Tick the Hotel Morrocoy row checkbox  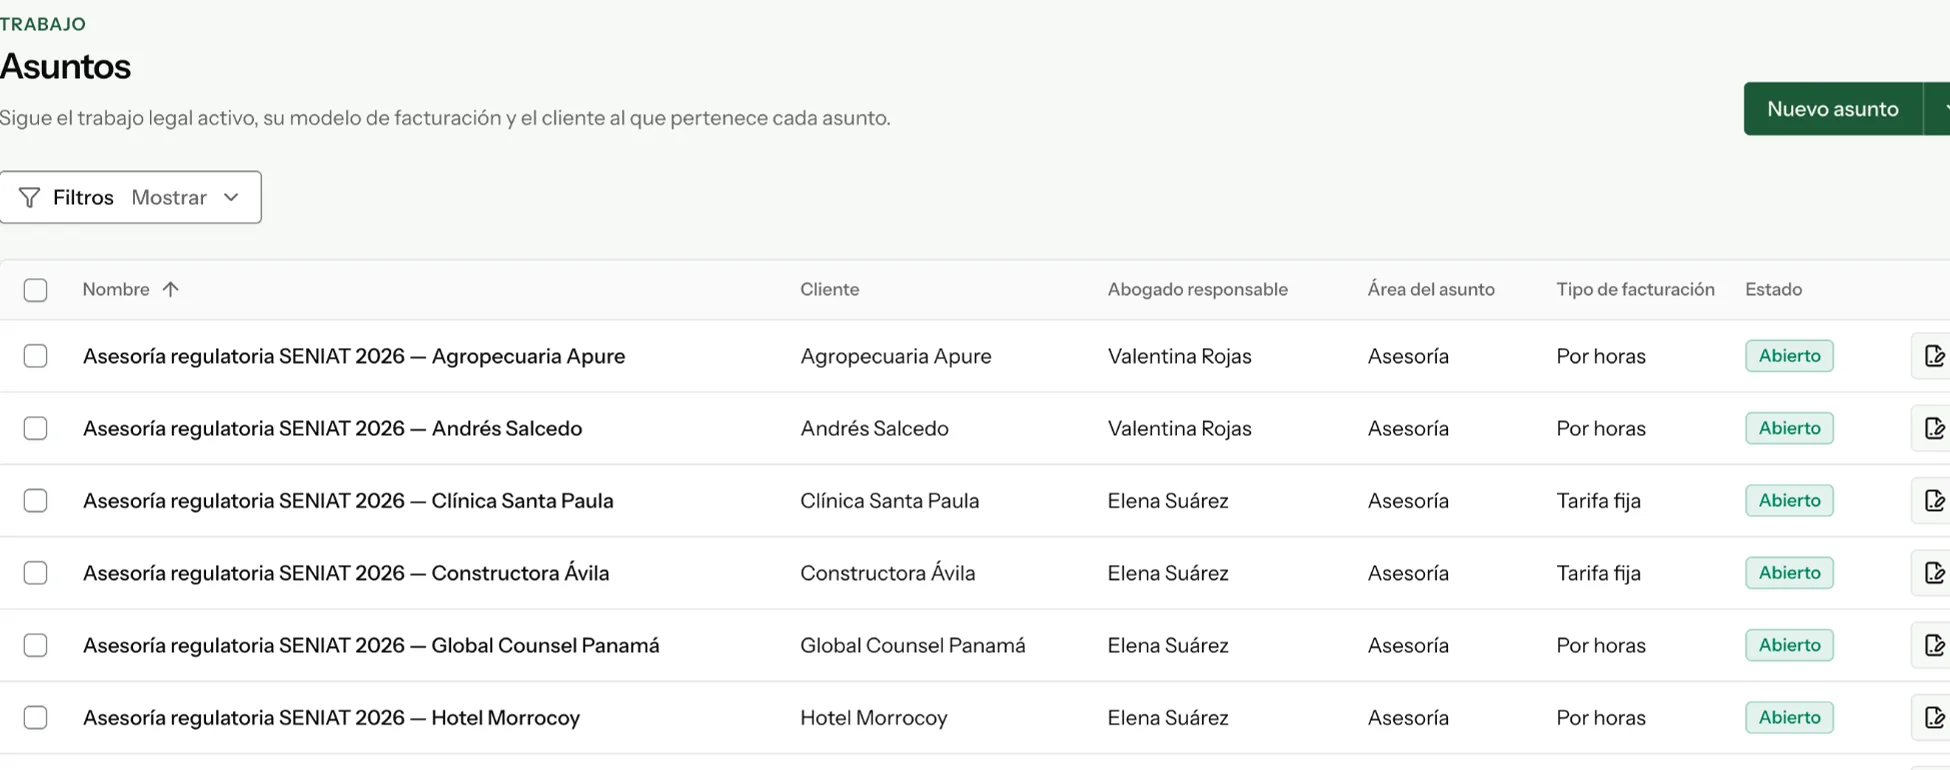35,717
